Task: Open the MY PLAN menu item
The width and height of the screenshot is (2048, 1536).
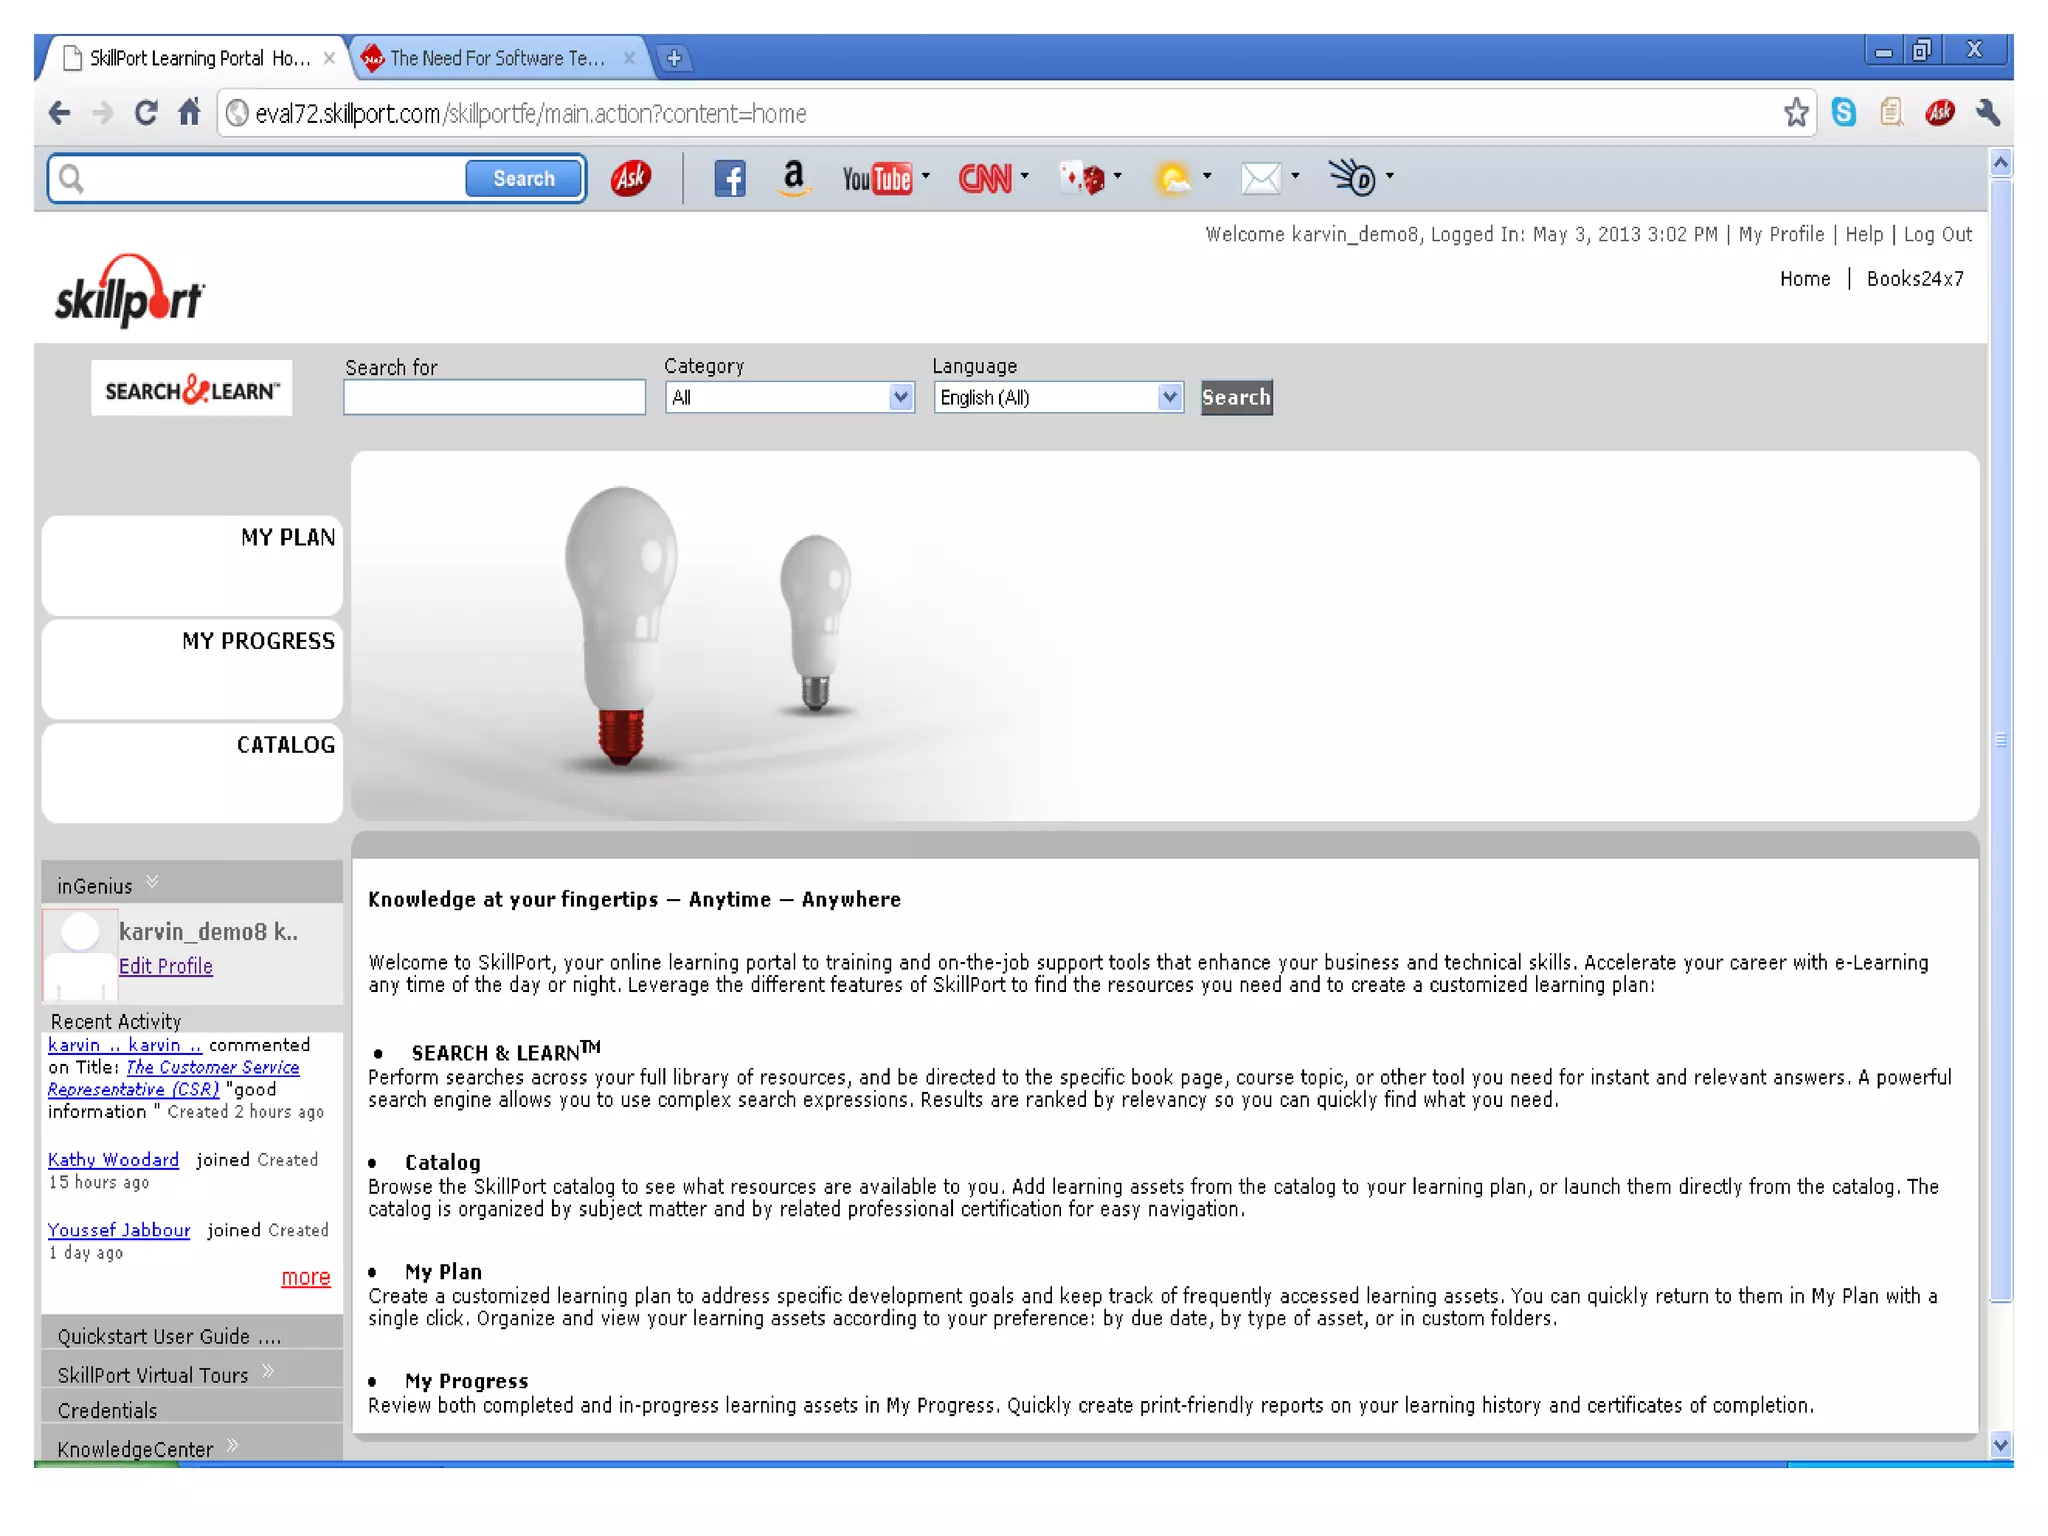Action: 287,538
